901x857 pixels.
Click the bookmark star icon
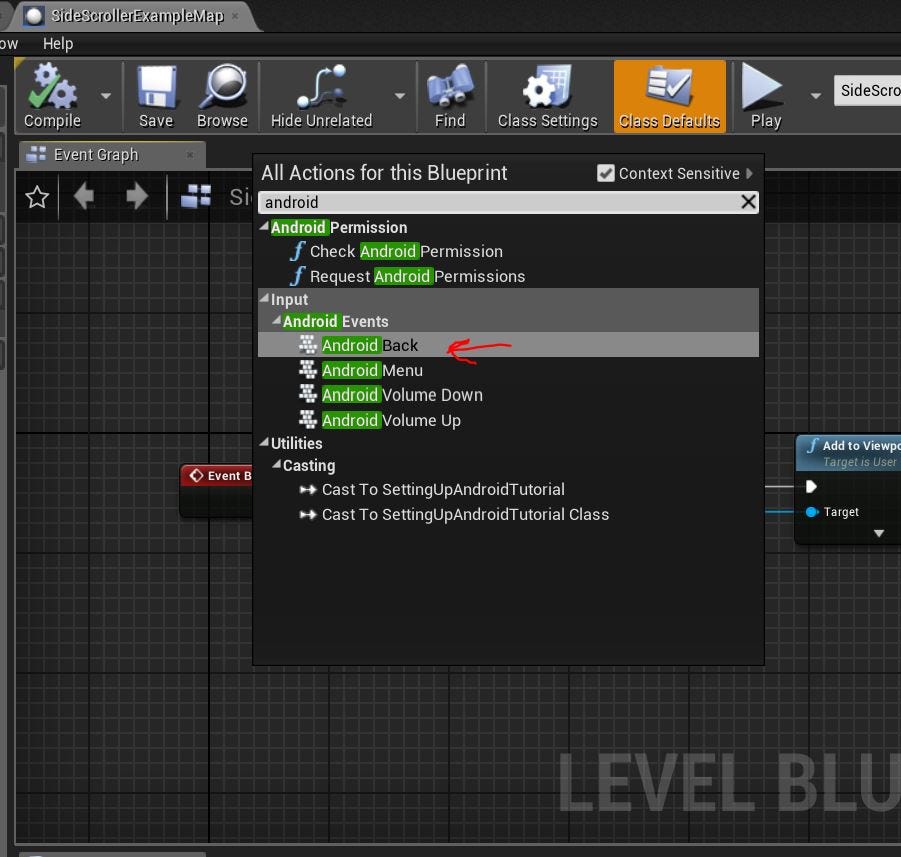(x=37, y=197)
